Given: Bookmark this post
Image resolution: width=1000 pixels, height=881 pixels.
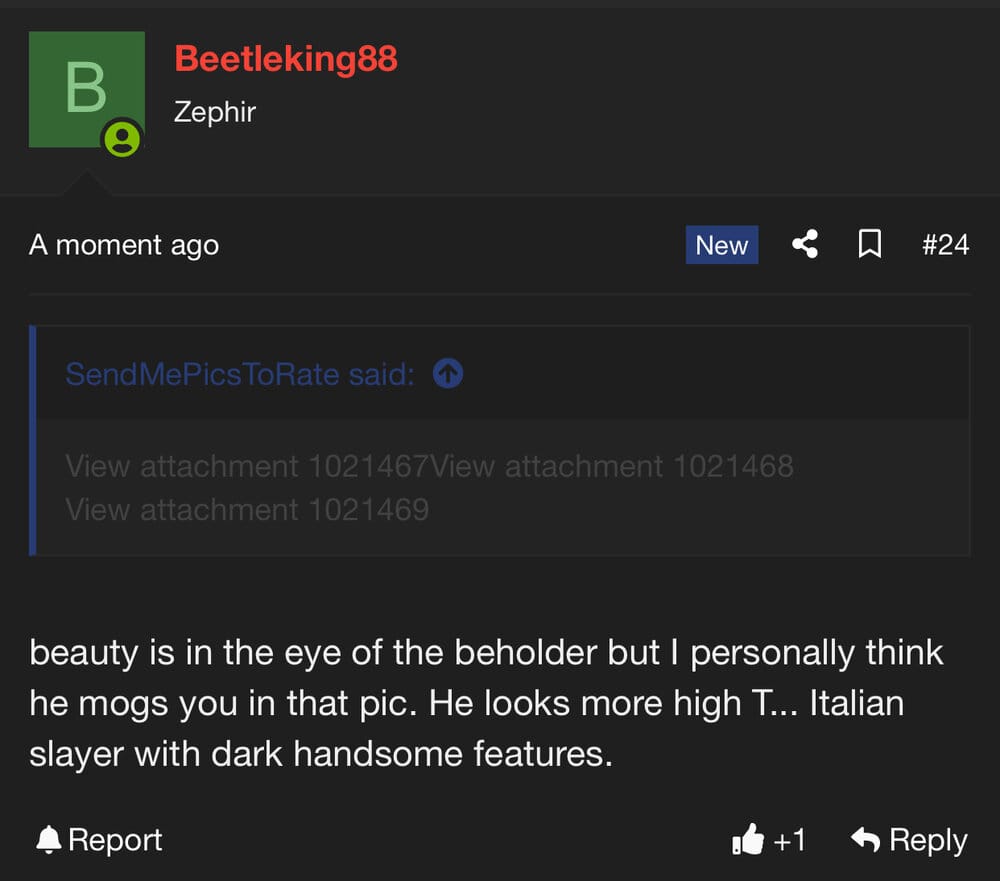Looking at the screenshot, I should [x=870, y=244].
